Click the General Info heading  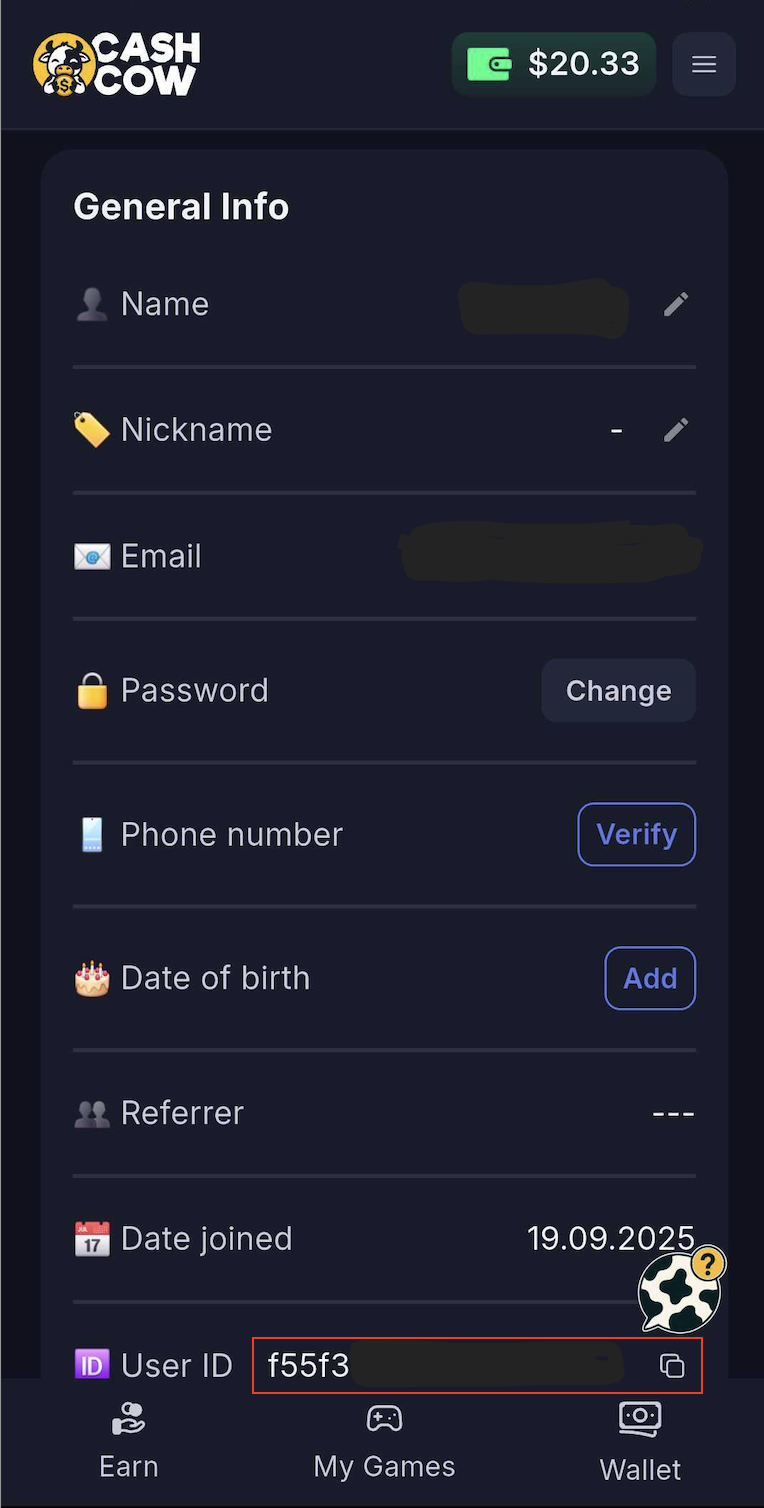click(x=181, y=207)
